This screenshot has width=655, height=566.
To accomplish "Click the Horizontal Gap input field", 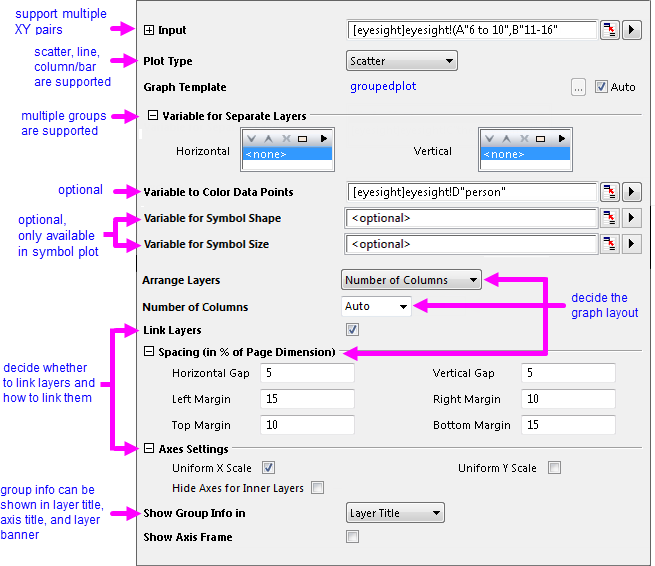I will click(x=306, y=373).
